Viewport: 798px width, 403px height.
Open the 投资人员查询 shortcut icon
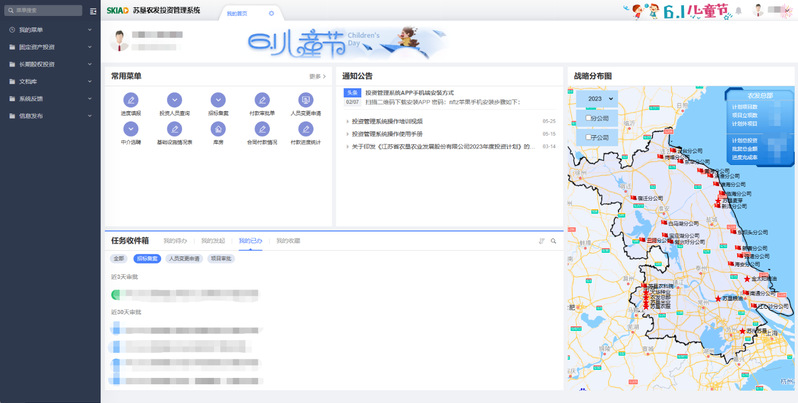[x=174, y=100]
